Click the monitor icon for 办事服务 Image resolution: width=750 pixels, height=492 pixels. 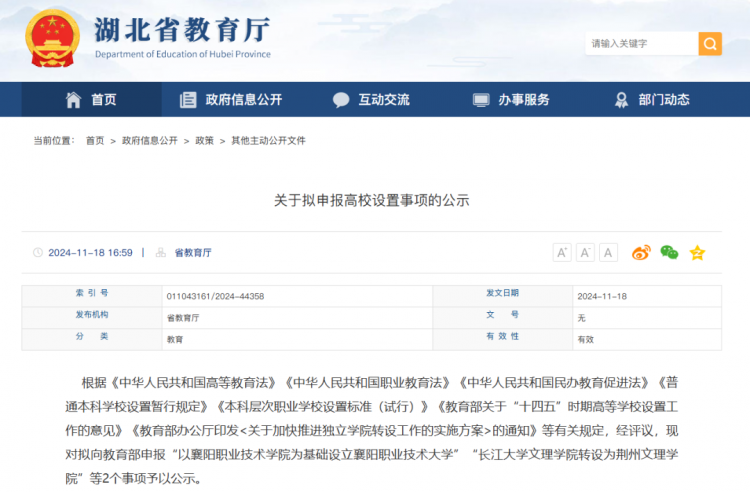coord(481,100)
